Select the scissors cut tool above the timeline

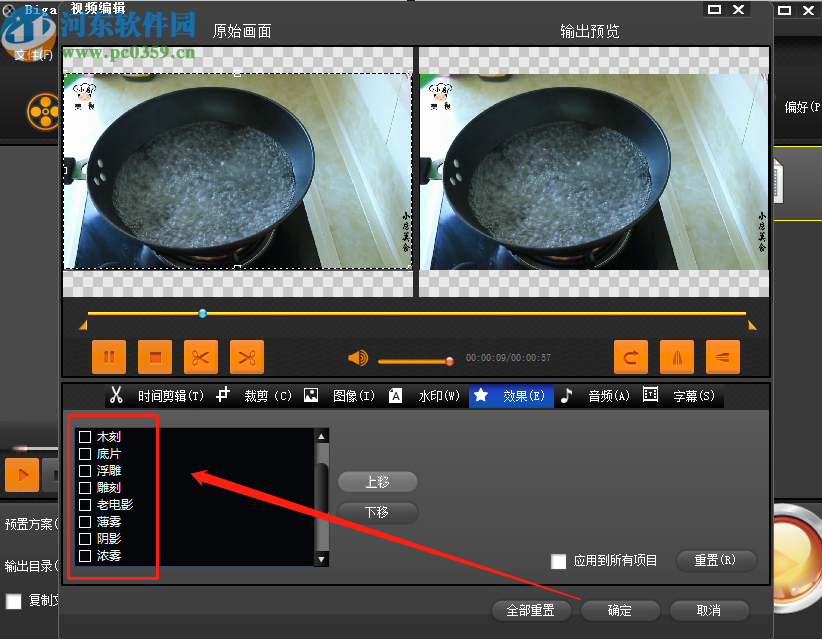[x=200, y=357]
